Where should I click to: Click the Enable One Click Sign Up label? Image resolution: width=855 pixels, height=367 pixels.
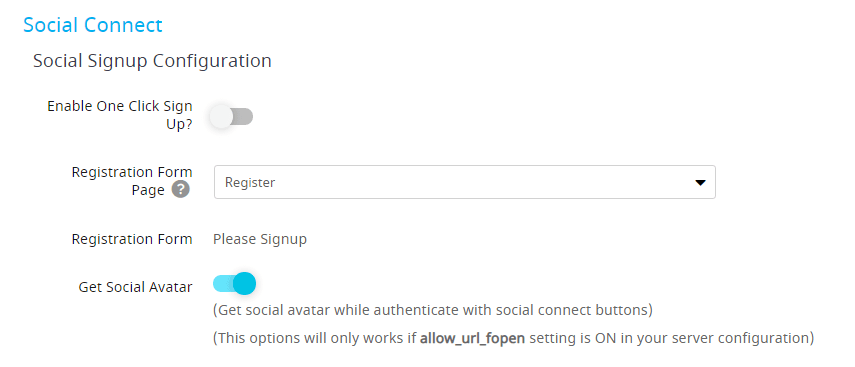tap(120, 115)
